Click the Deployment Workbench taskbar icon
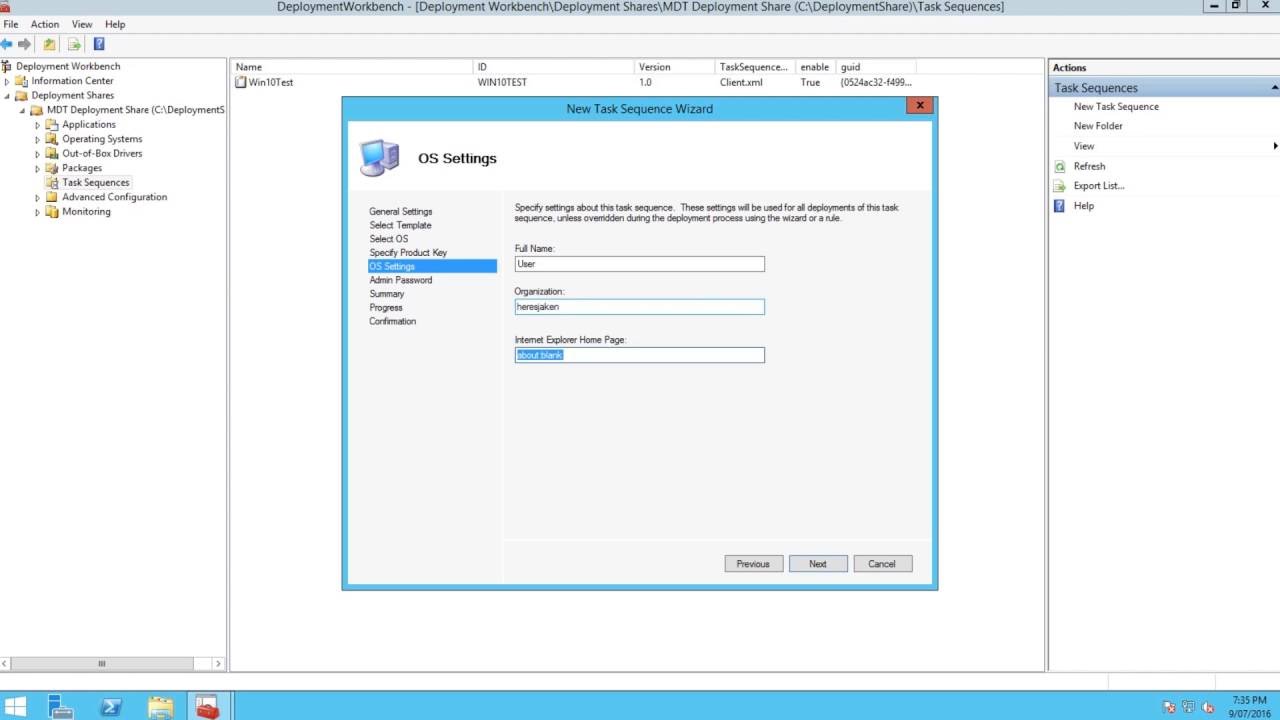The height and width of the screenshot is (720, 1280). point(207,708)
